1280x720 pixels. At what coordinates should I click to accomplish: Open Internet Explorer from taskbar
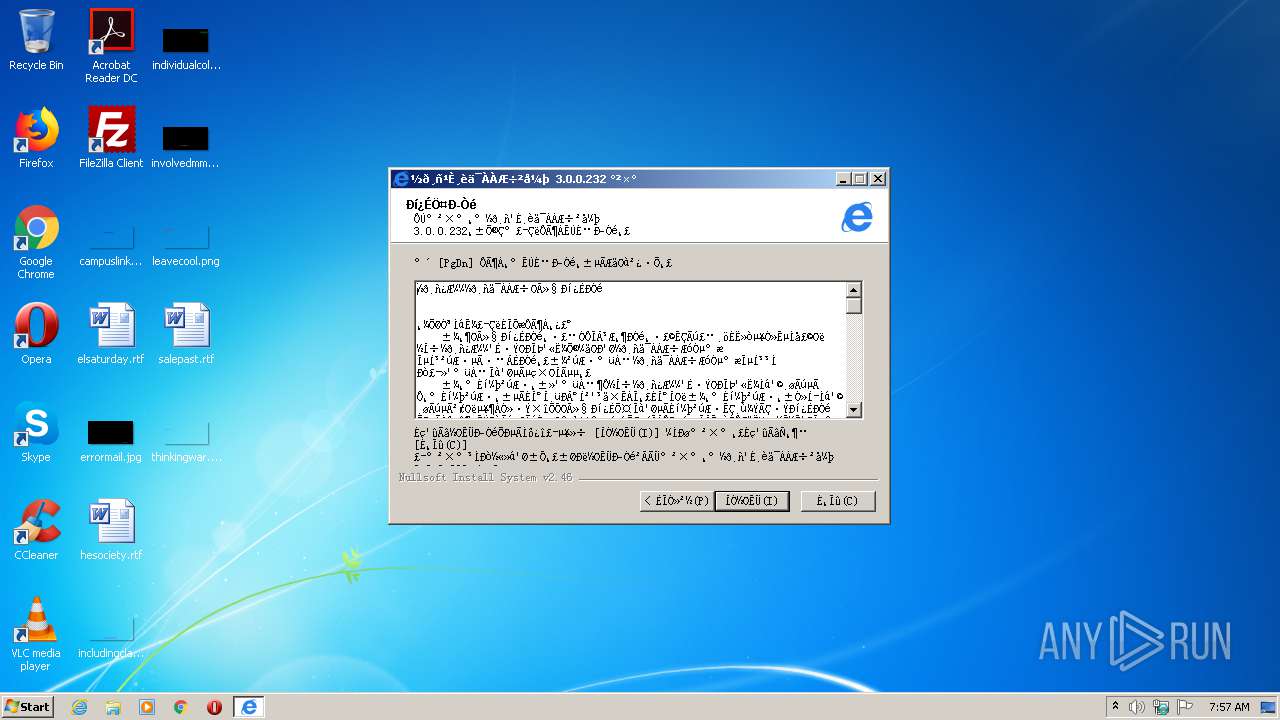pyautogui.click(x=79, y=707)
